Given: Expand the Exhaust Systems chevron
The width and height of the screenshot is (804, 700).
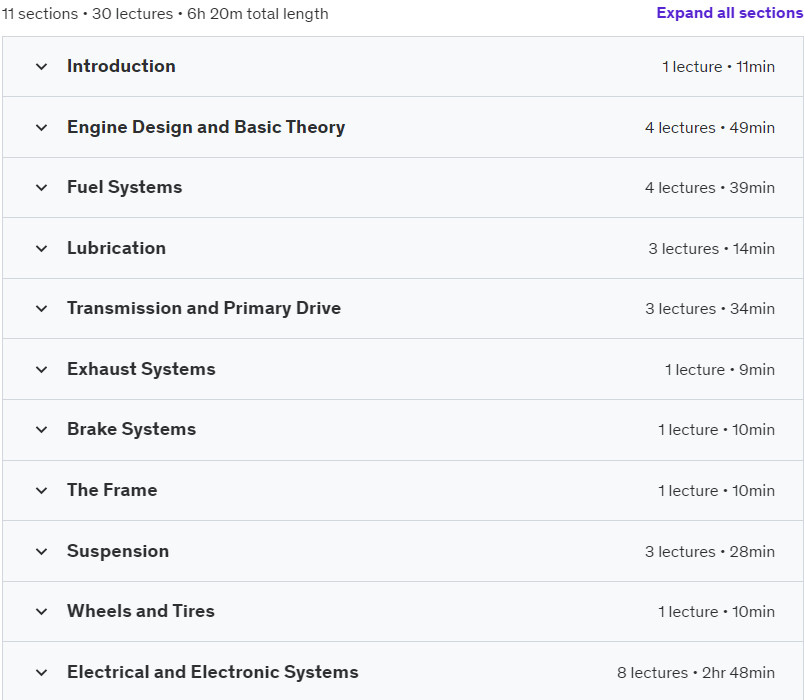Looking at the screenshot, I should [42, 370].
